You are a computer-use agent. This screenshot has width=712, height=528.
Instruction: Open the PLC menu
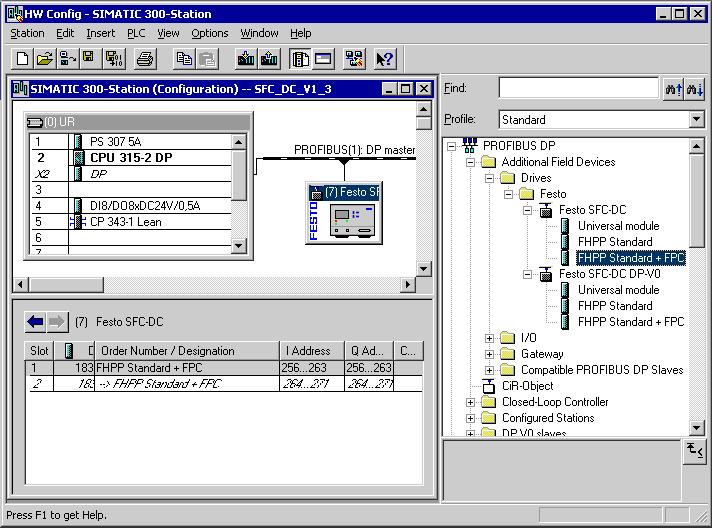pyautogui.click(x=136, y=34)
